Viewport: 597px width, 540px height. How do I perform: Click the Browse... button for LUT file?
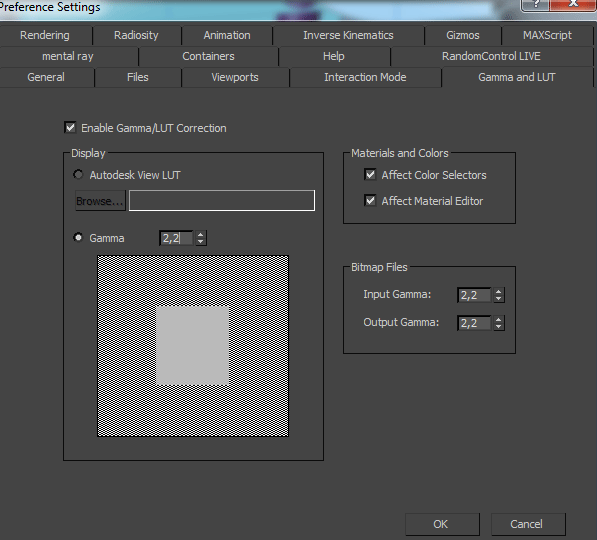pyautogui.click(x=100, y=201)
